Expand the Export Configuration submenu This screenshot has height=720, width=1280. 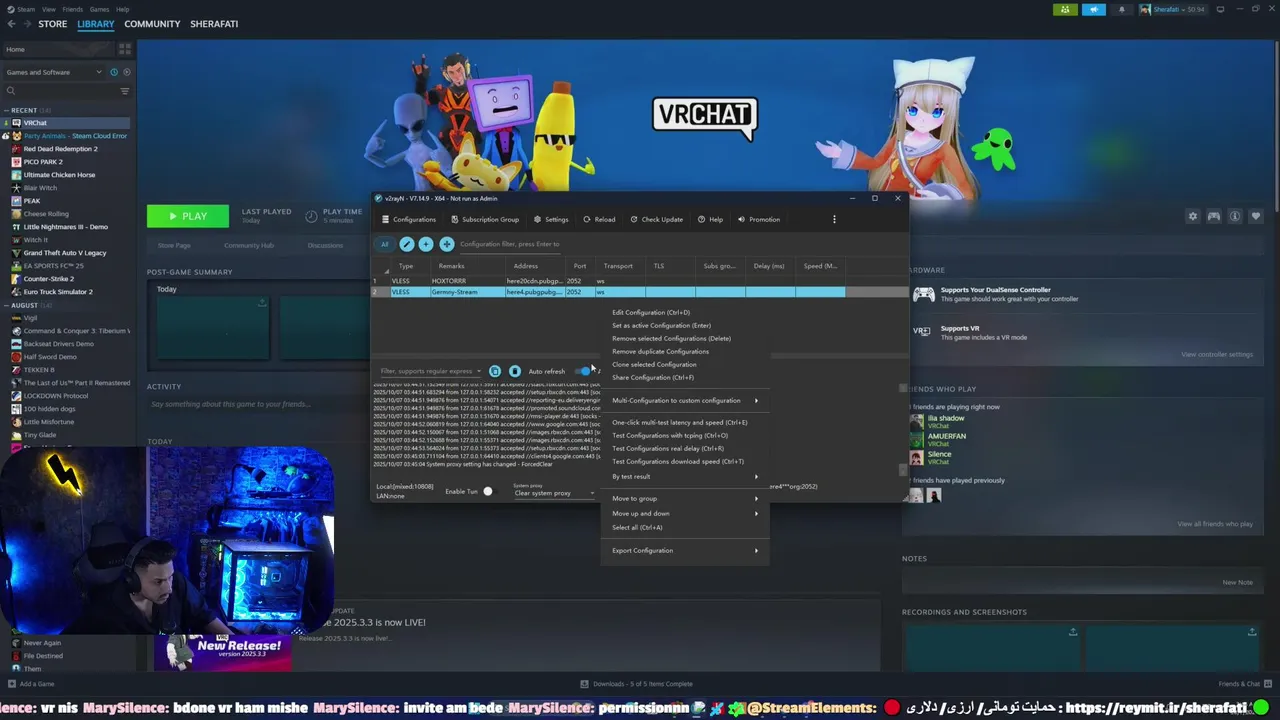(685, 550)
